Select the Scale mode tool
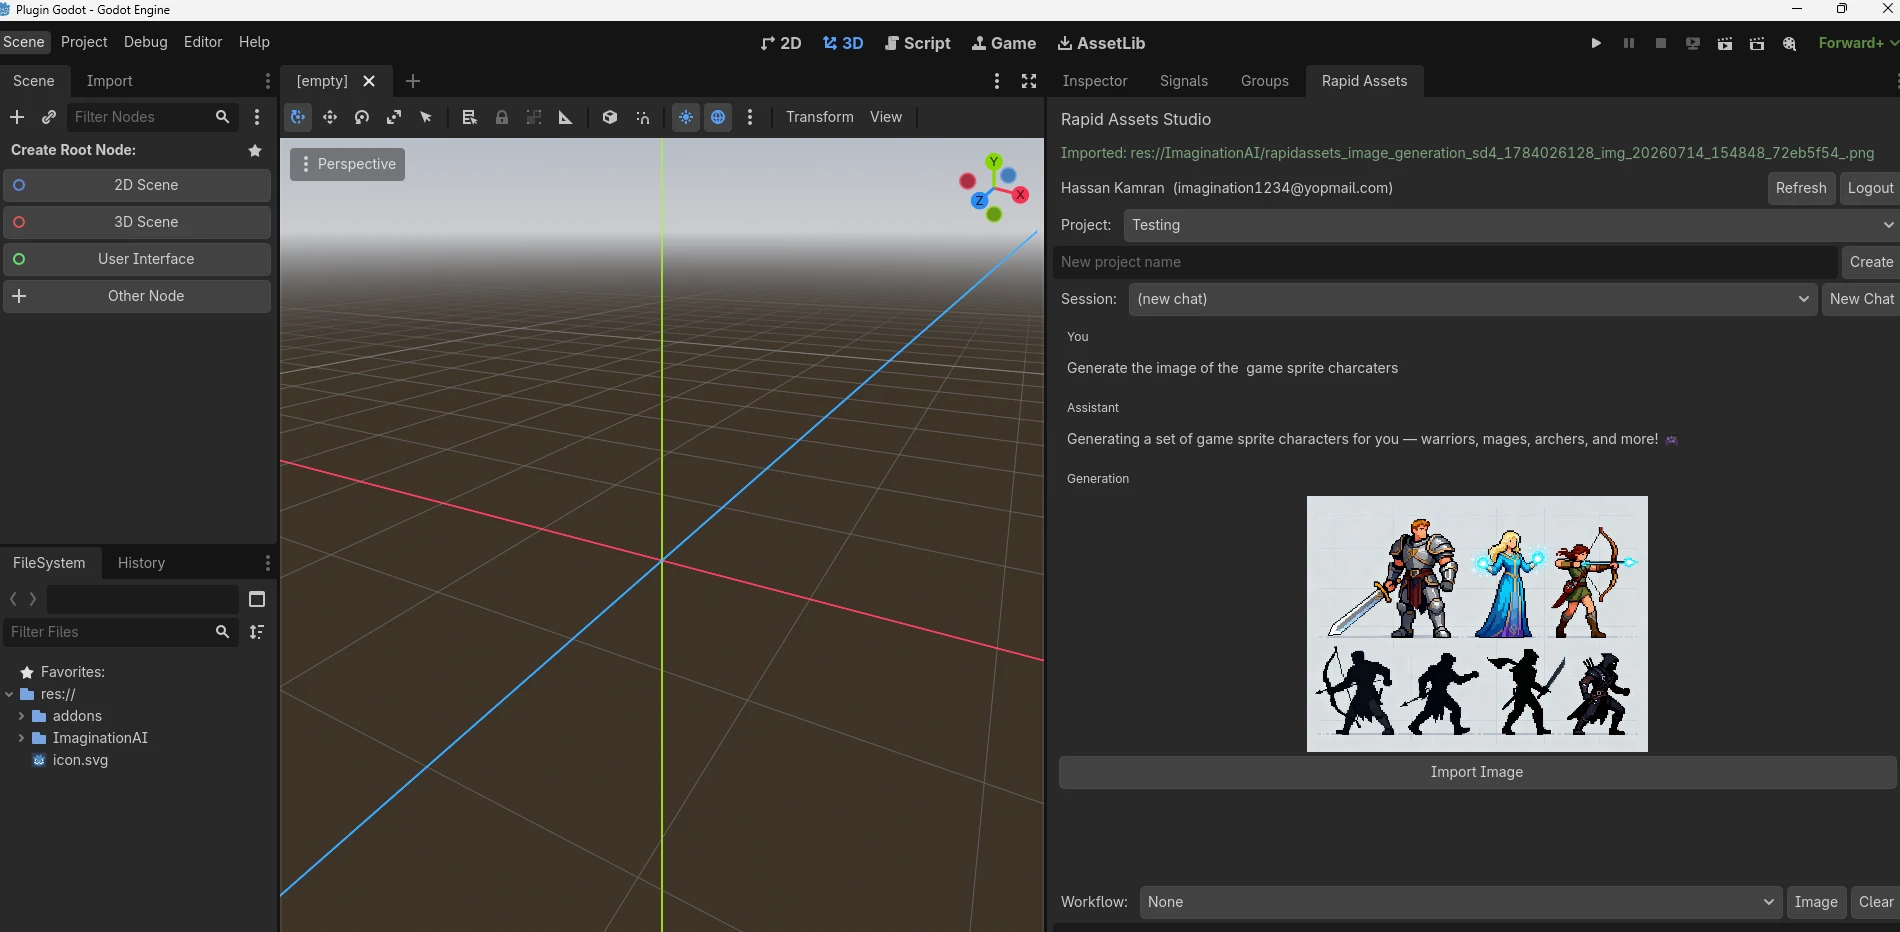The image size is (1900, 932). coord(394,117)
